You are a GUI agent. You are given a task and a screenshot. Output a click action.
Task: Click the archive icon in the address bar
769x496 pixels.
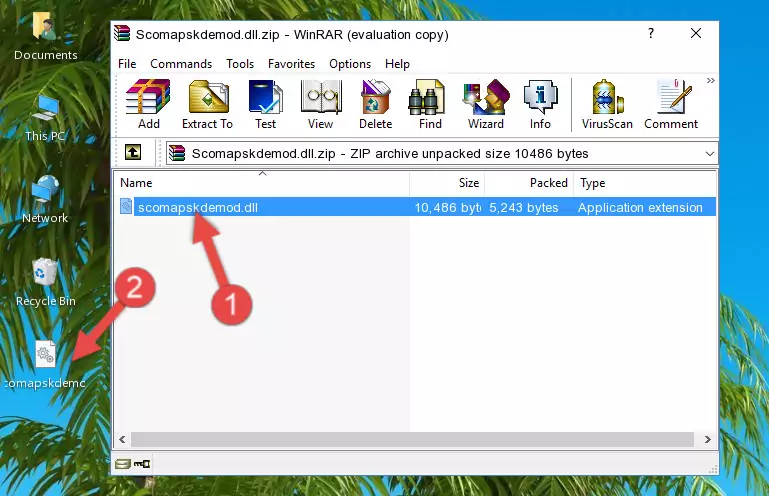177,154
